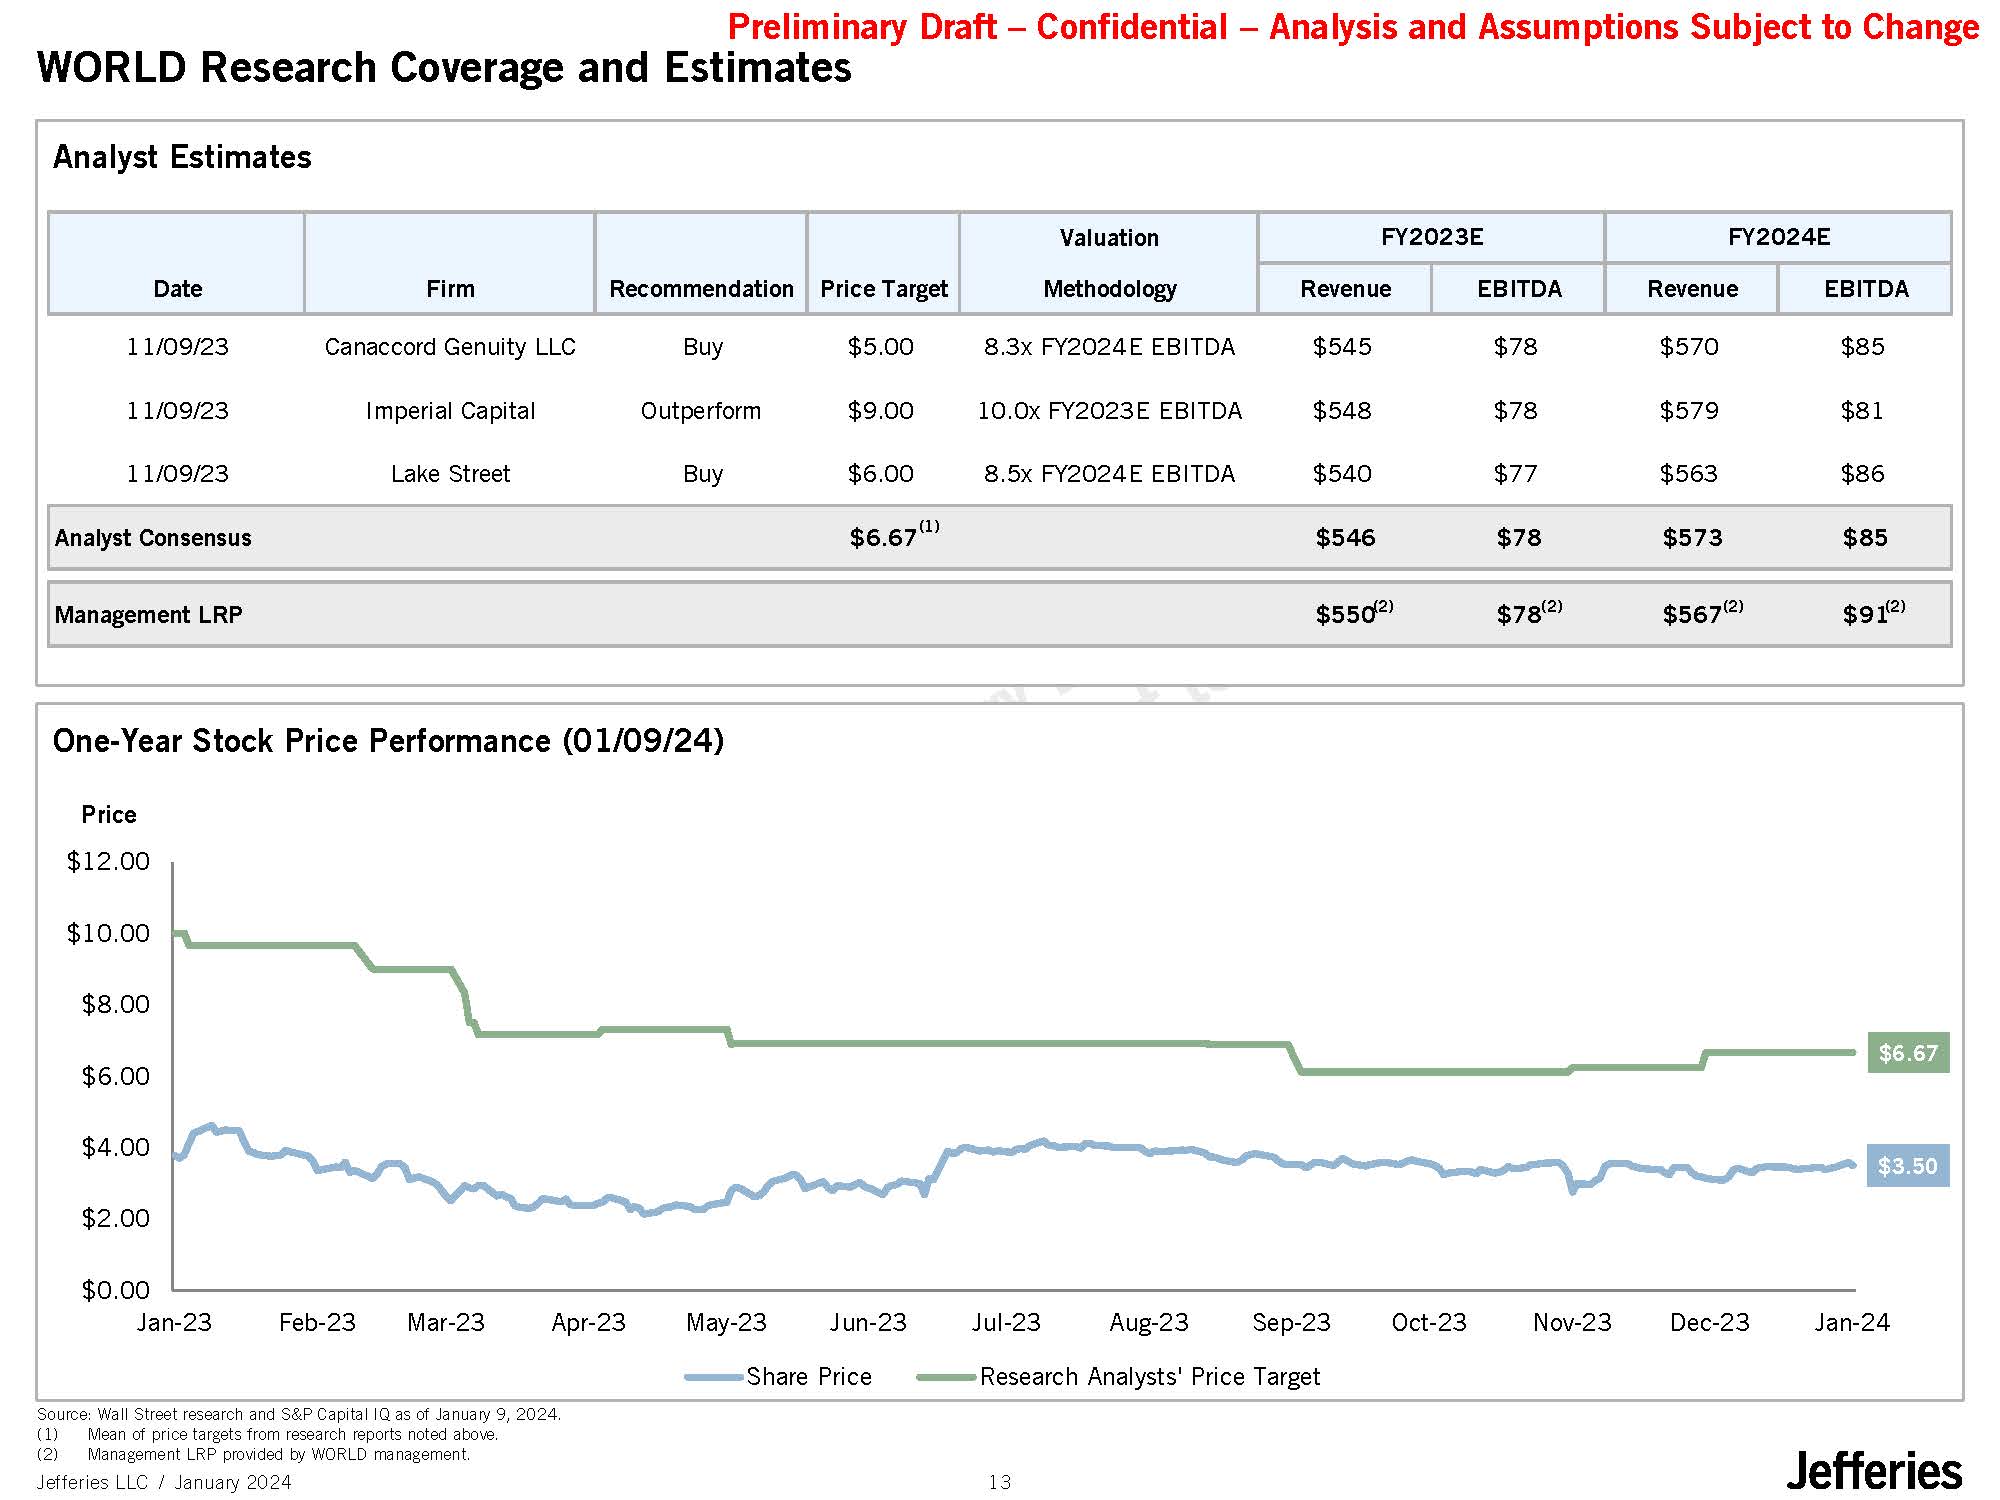This screenshot has height=1500, width=2000.
Task: Click the page number 13
Action: coord(1000,1482)
